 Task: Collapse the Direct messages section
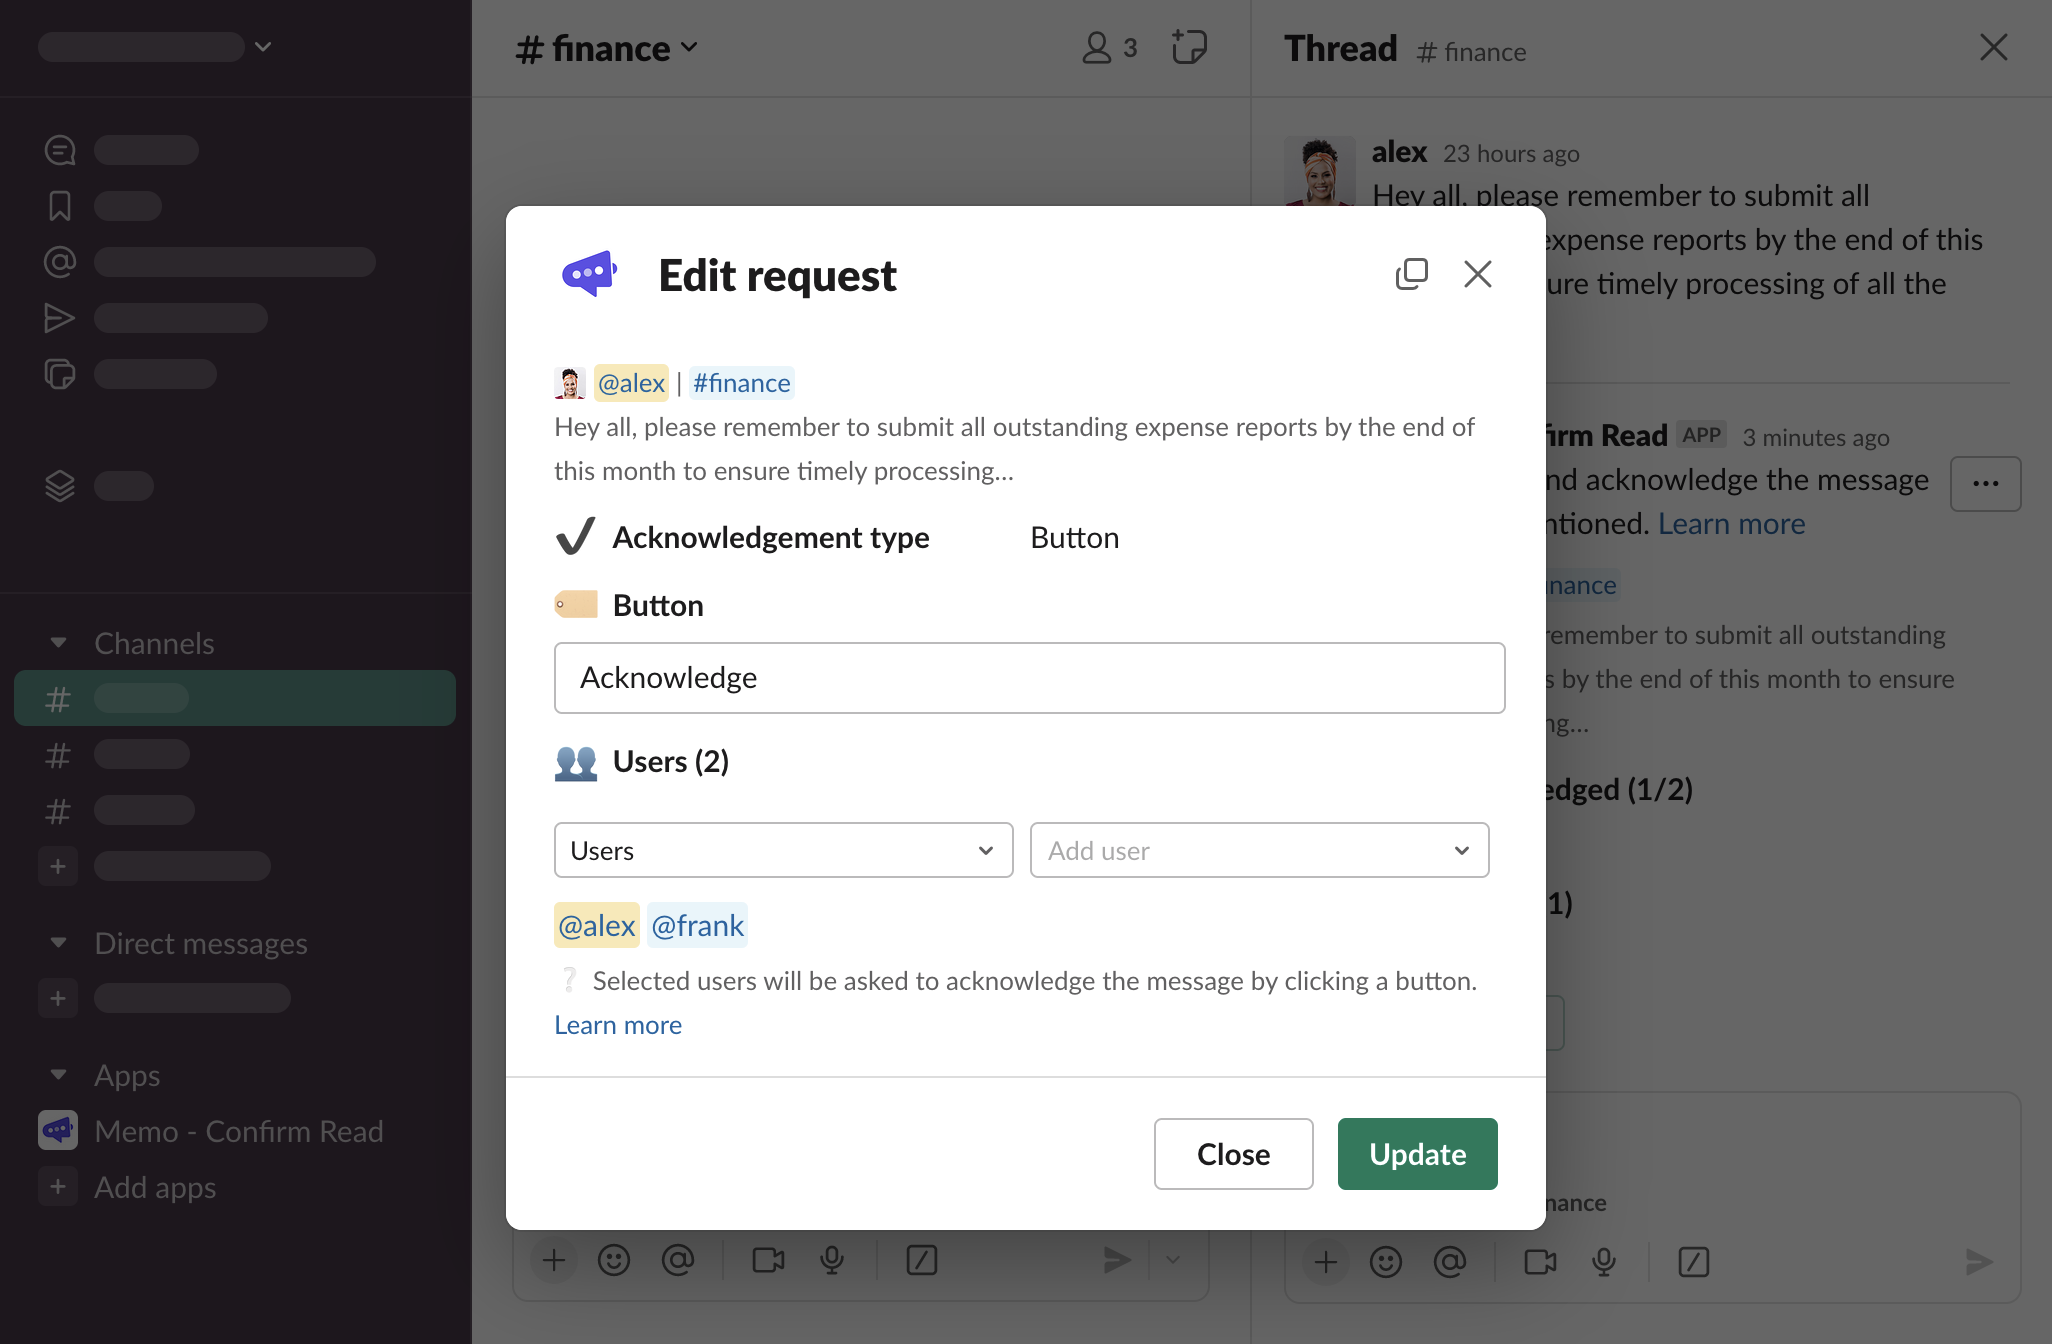pyautogui.click(x=58, y=942)
